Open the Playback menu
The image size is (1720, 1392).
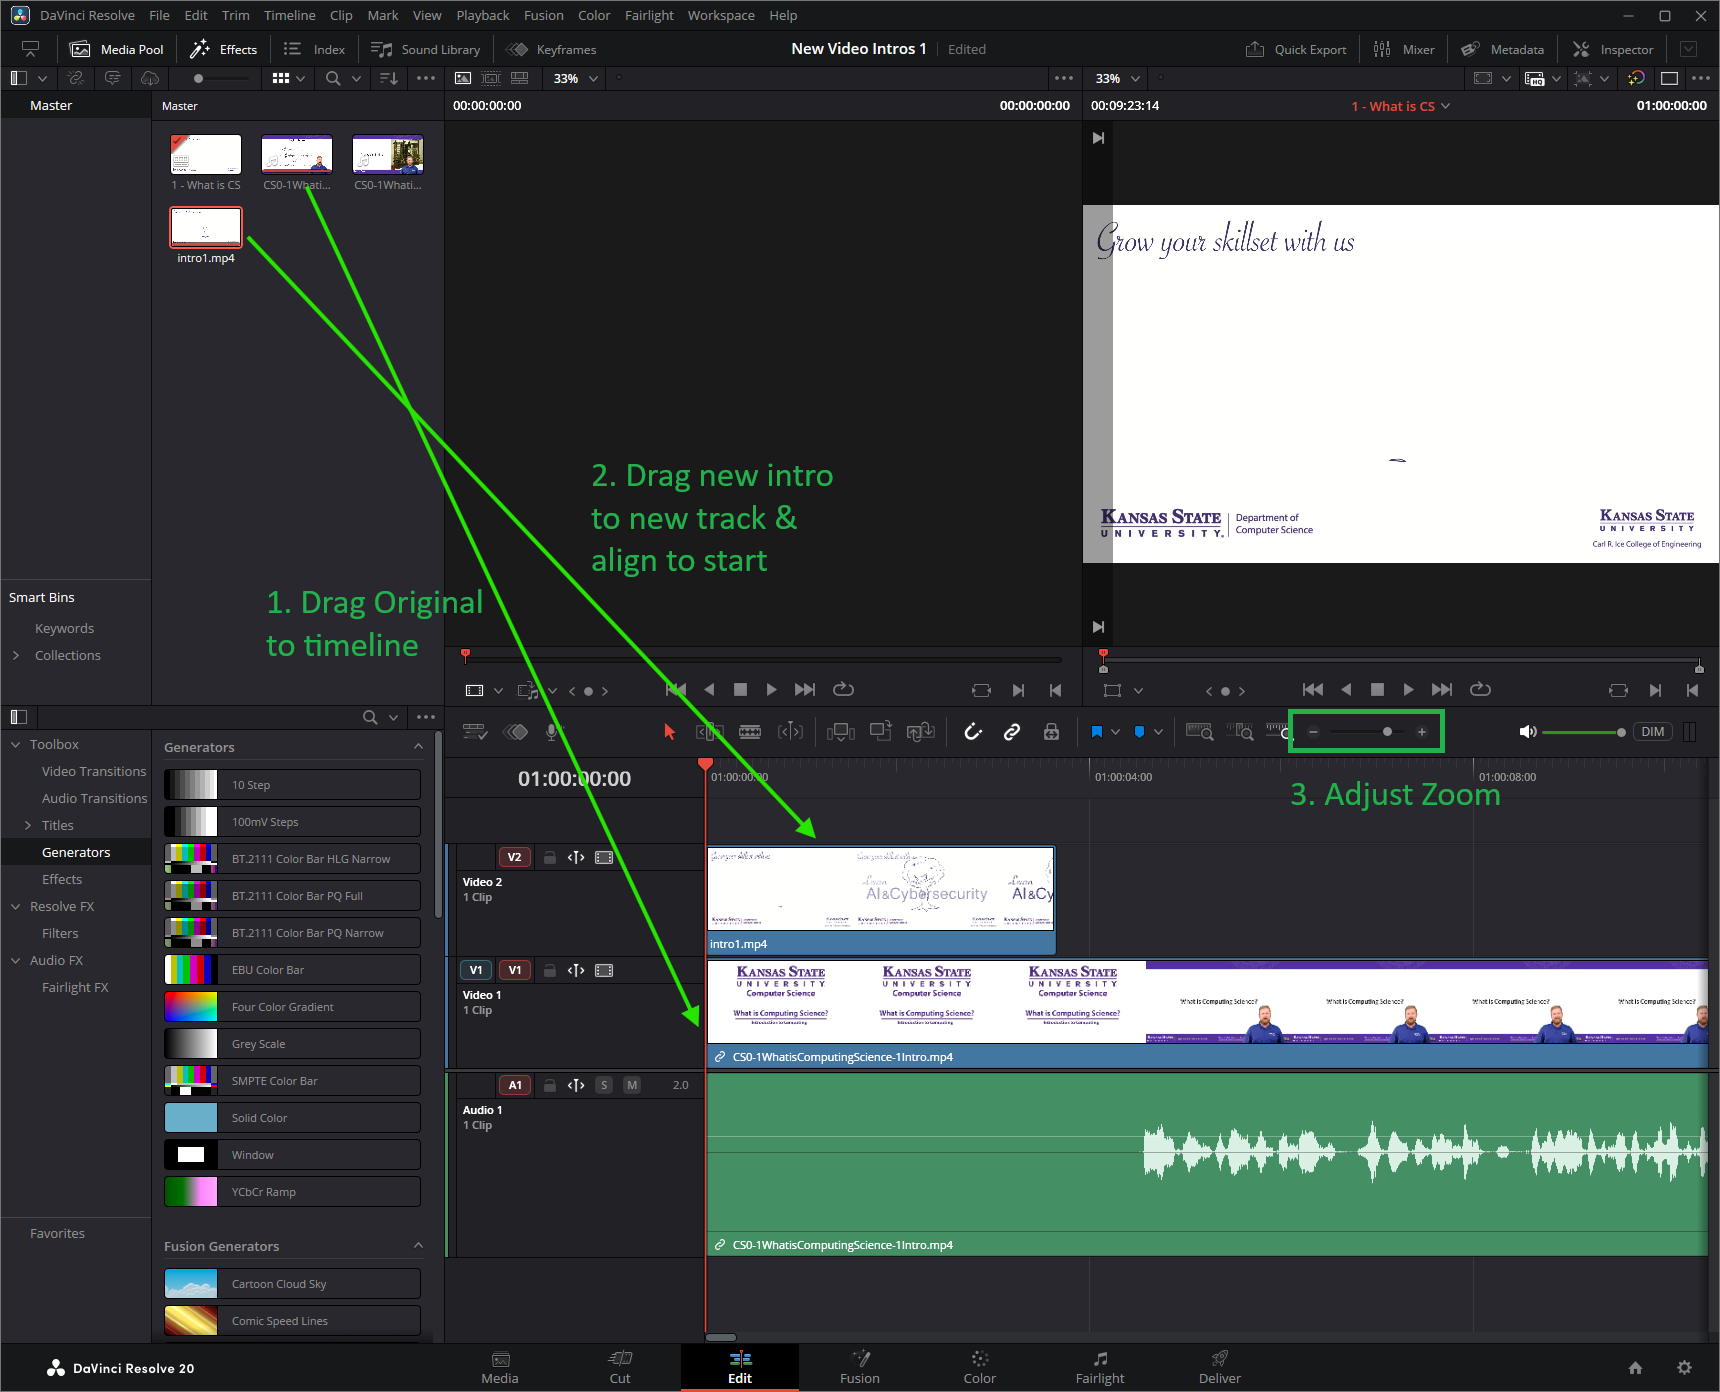click(482, 15)
